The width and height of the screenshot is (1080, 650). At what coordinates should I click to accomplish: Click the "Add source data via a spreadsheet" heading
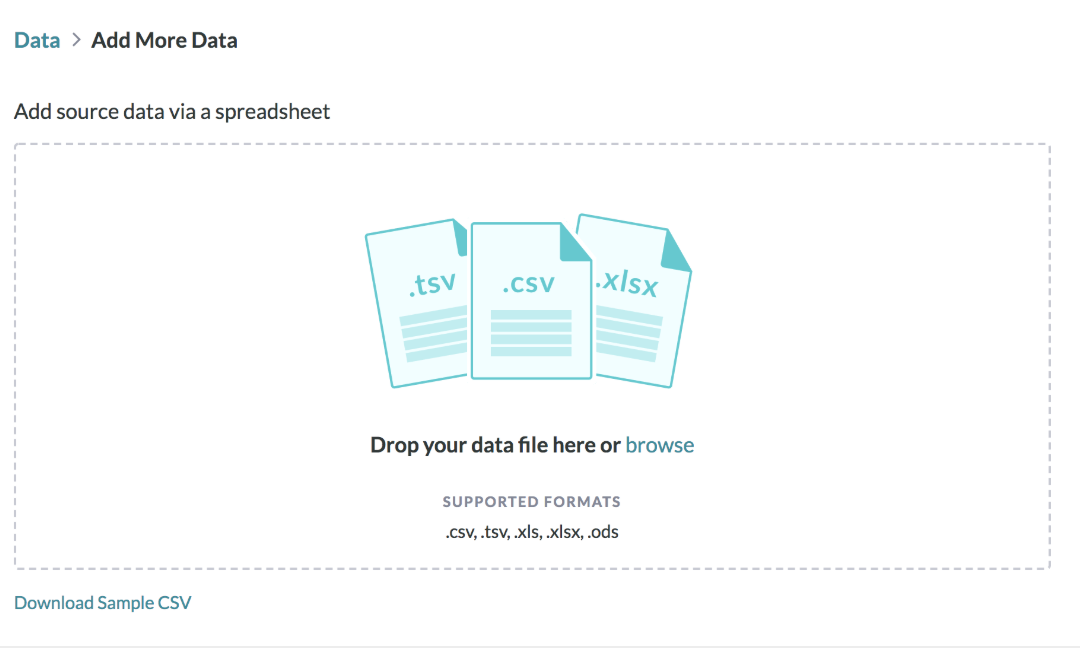click(x=172, y=111)
